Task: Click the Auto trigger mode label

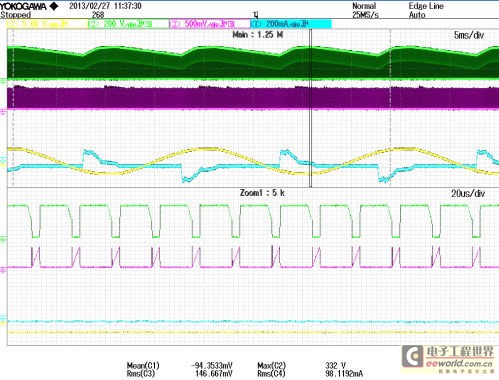Action: coord(417,15)
